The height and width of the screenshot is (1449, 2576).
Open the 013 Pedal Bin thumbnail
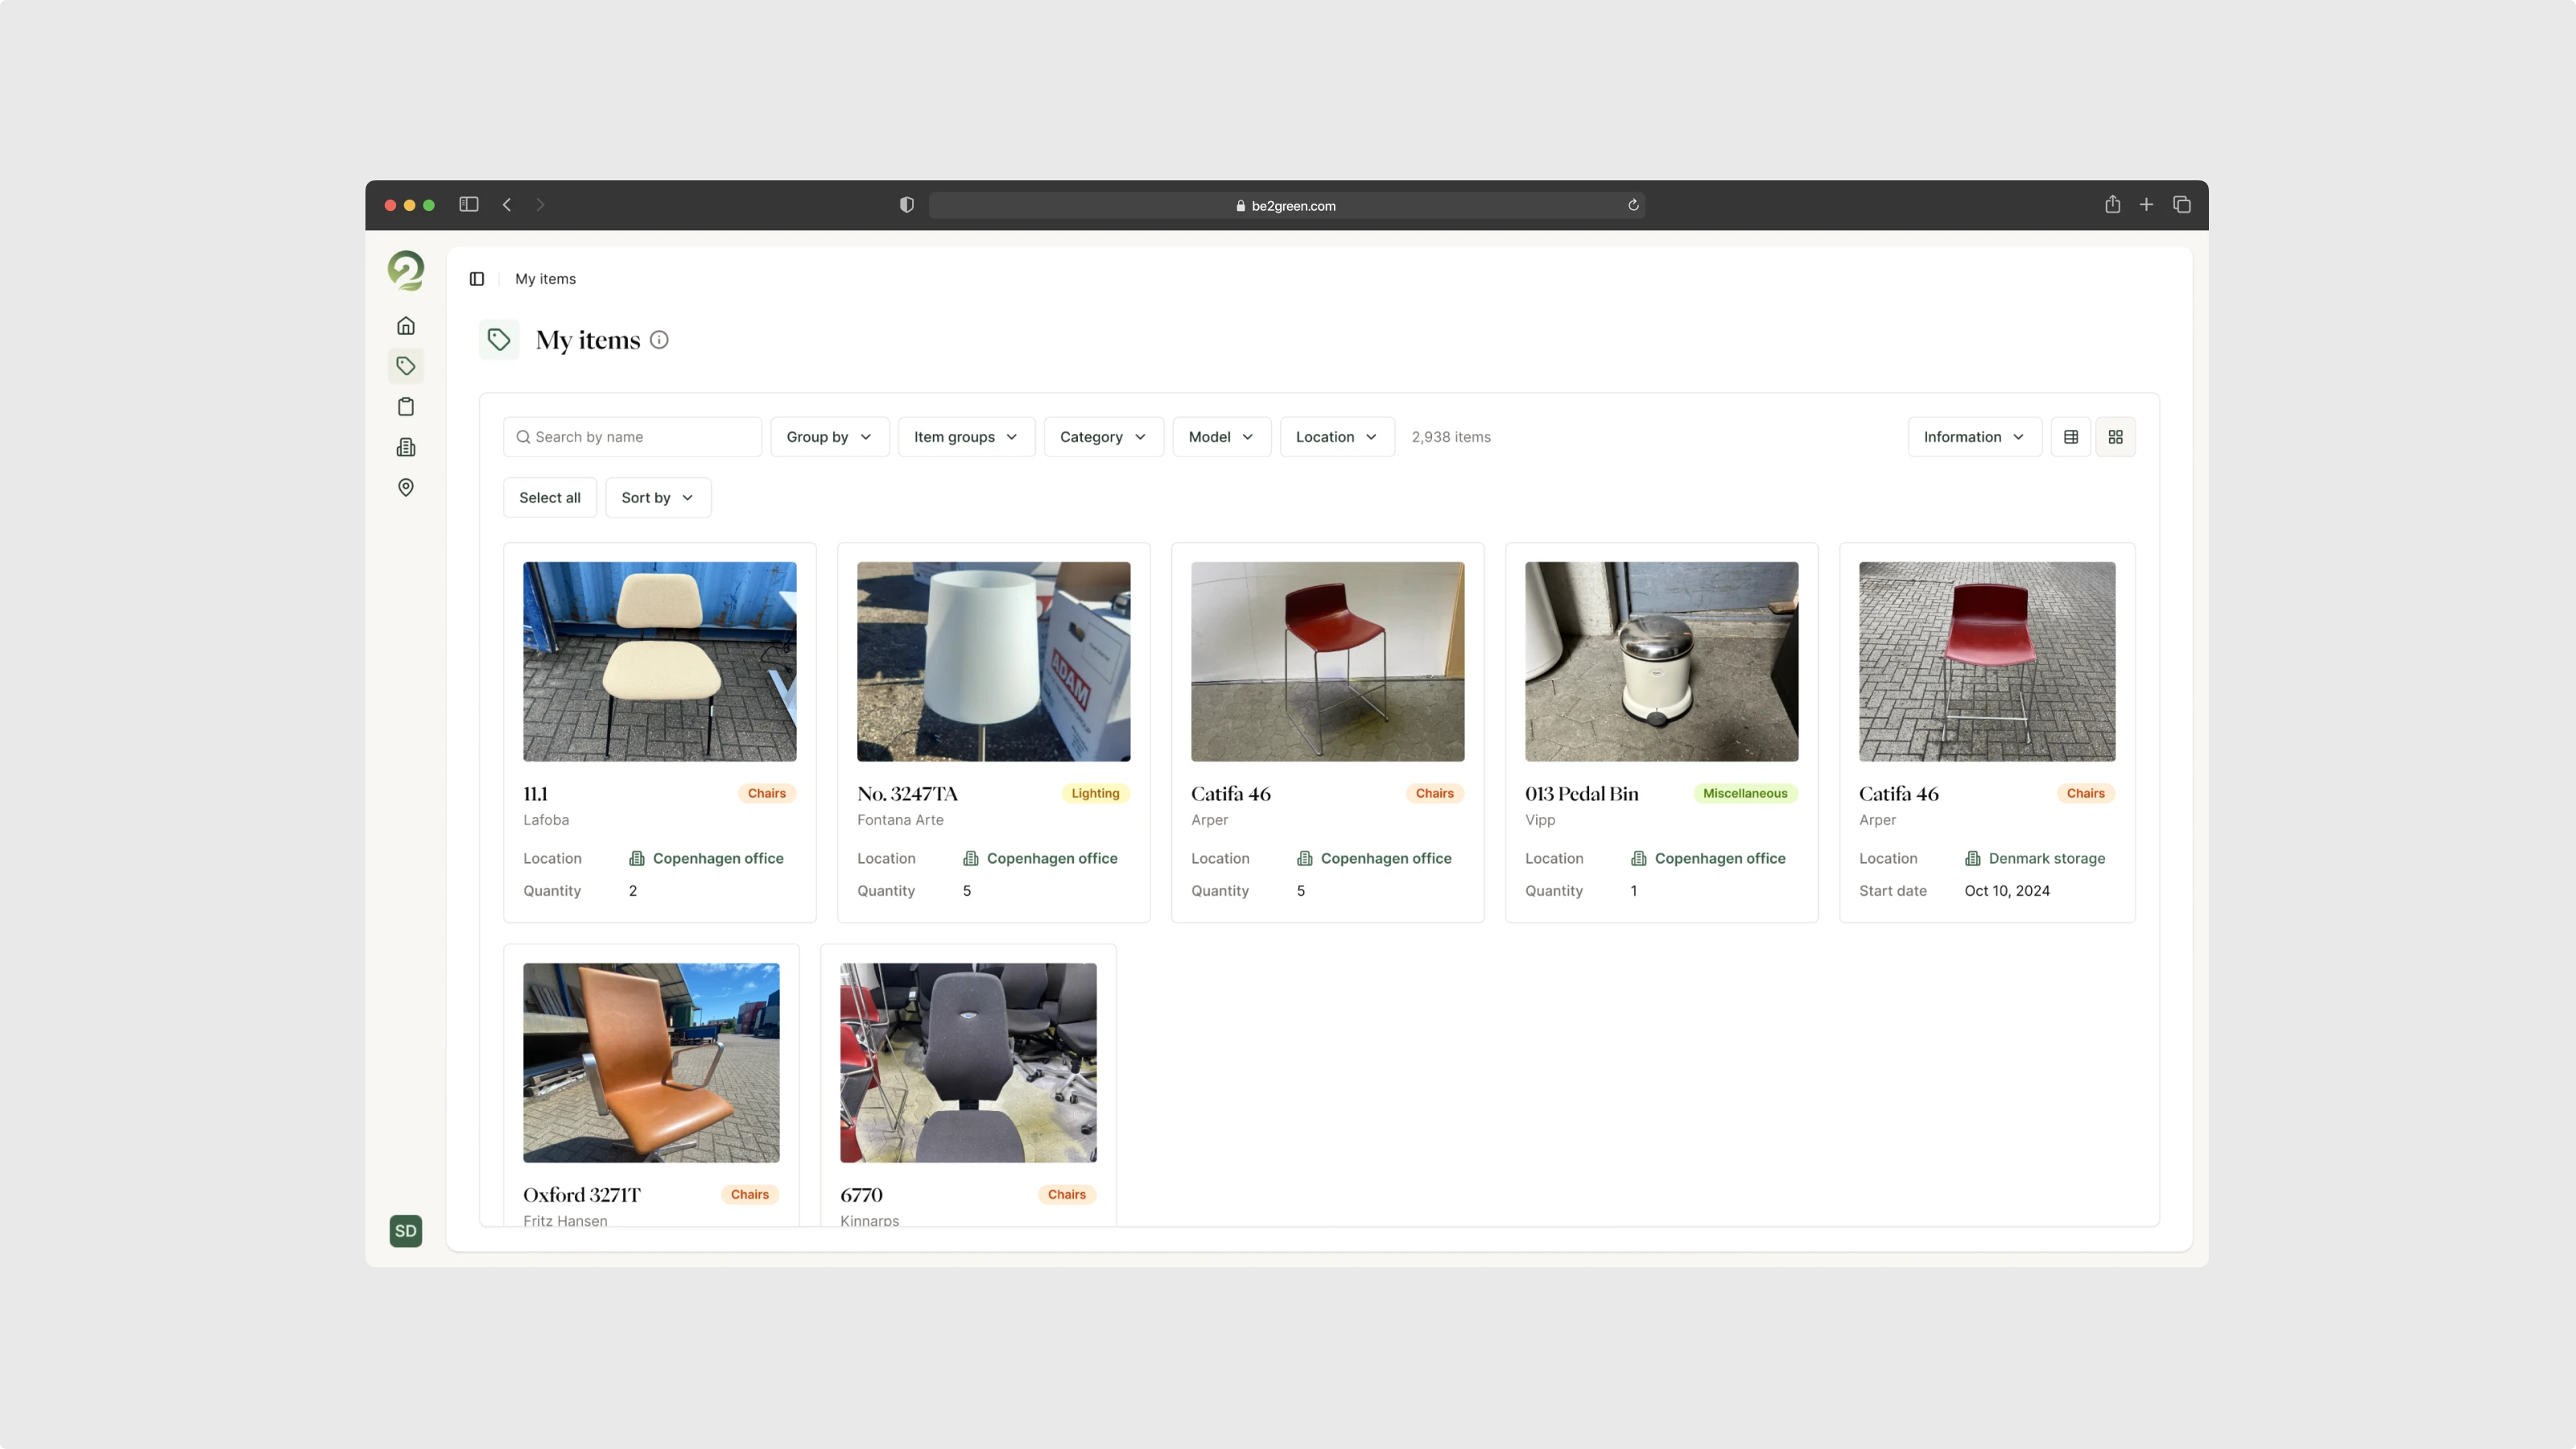[x=1661, y=661]
